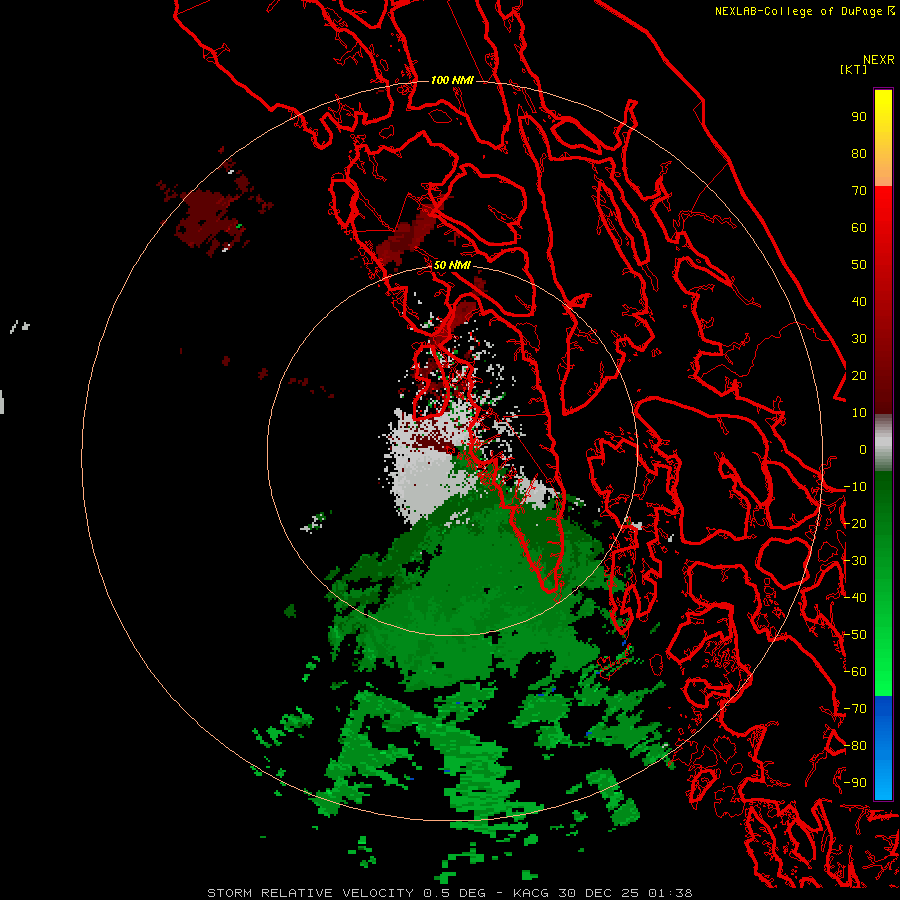Click the -60 value on velocity scale
Viewport: 900px width, 900px height.
(x=855, y=672)
